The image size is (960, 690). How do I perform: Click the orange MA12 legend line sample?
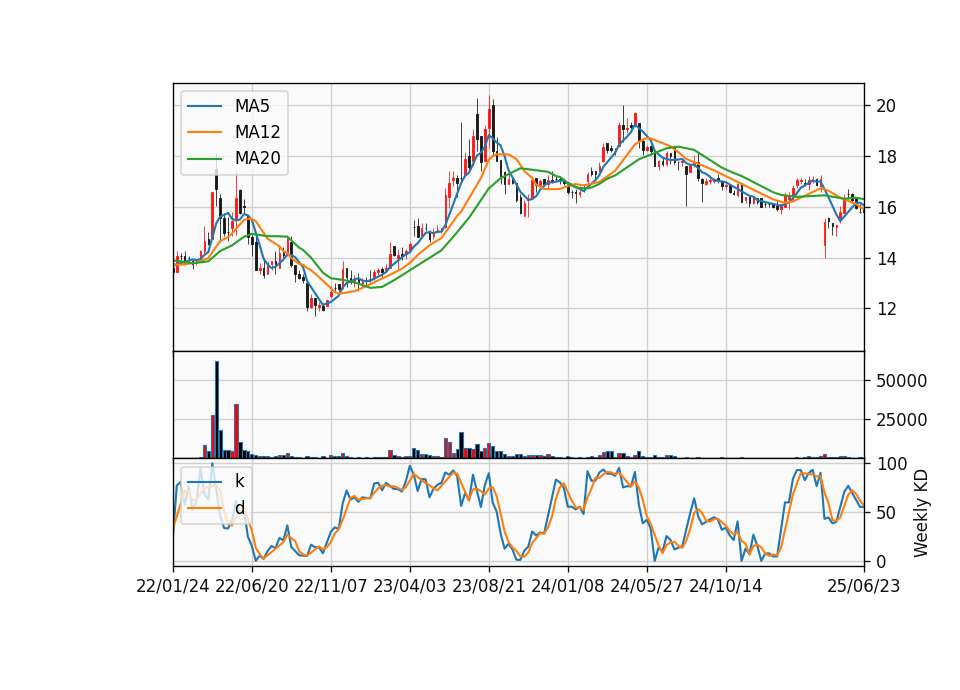point(204,132)
